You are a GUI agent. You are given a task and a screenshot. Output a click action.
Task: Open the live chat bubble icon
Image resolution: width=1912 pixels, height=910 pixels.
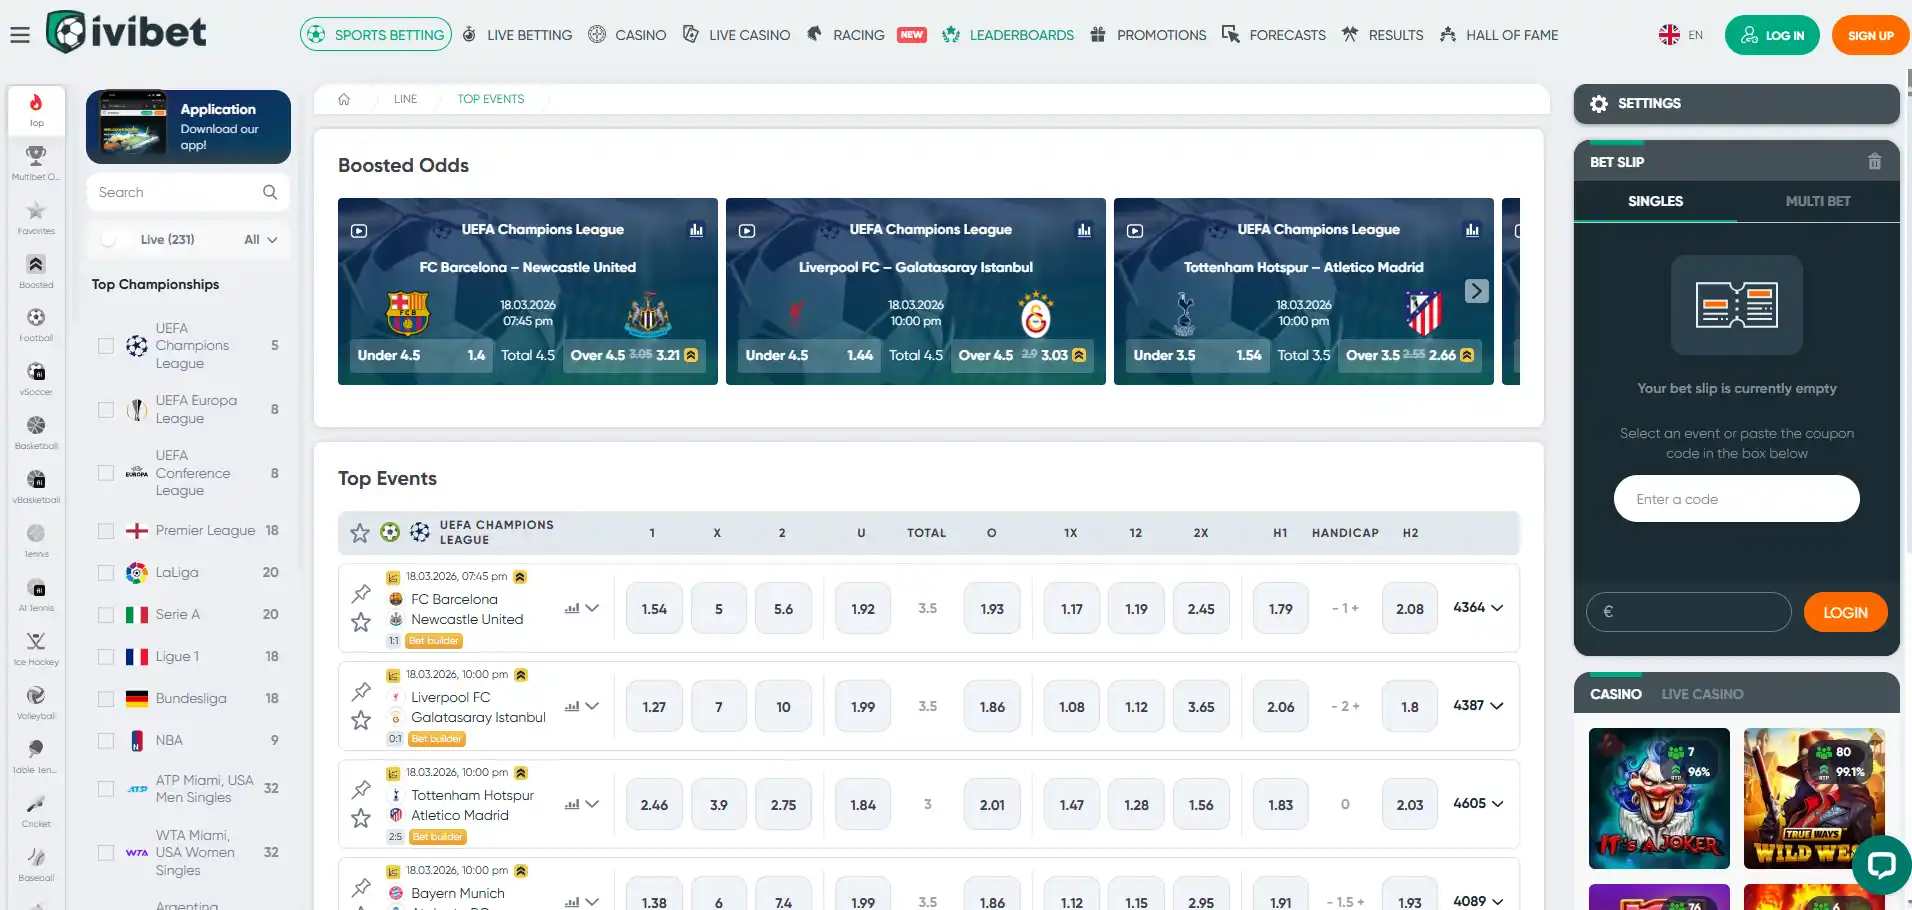click(x=1881, y=865)
